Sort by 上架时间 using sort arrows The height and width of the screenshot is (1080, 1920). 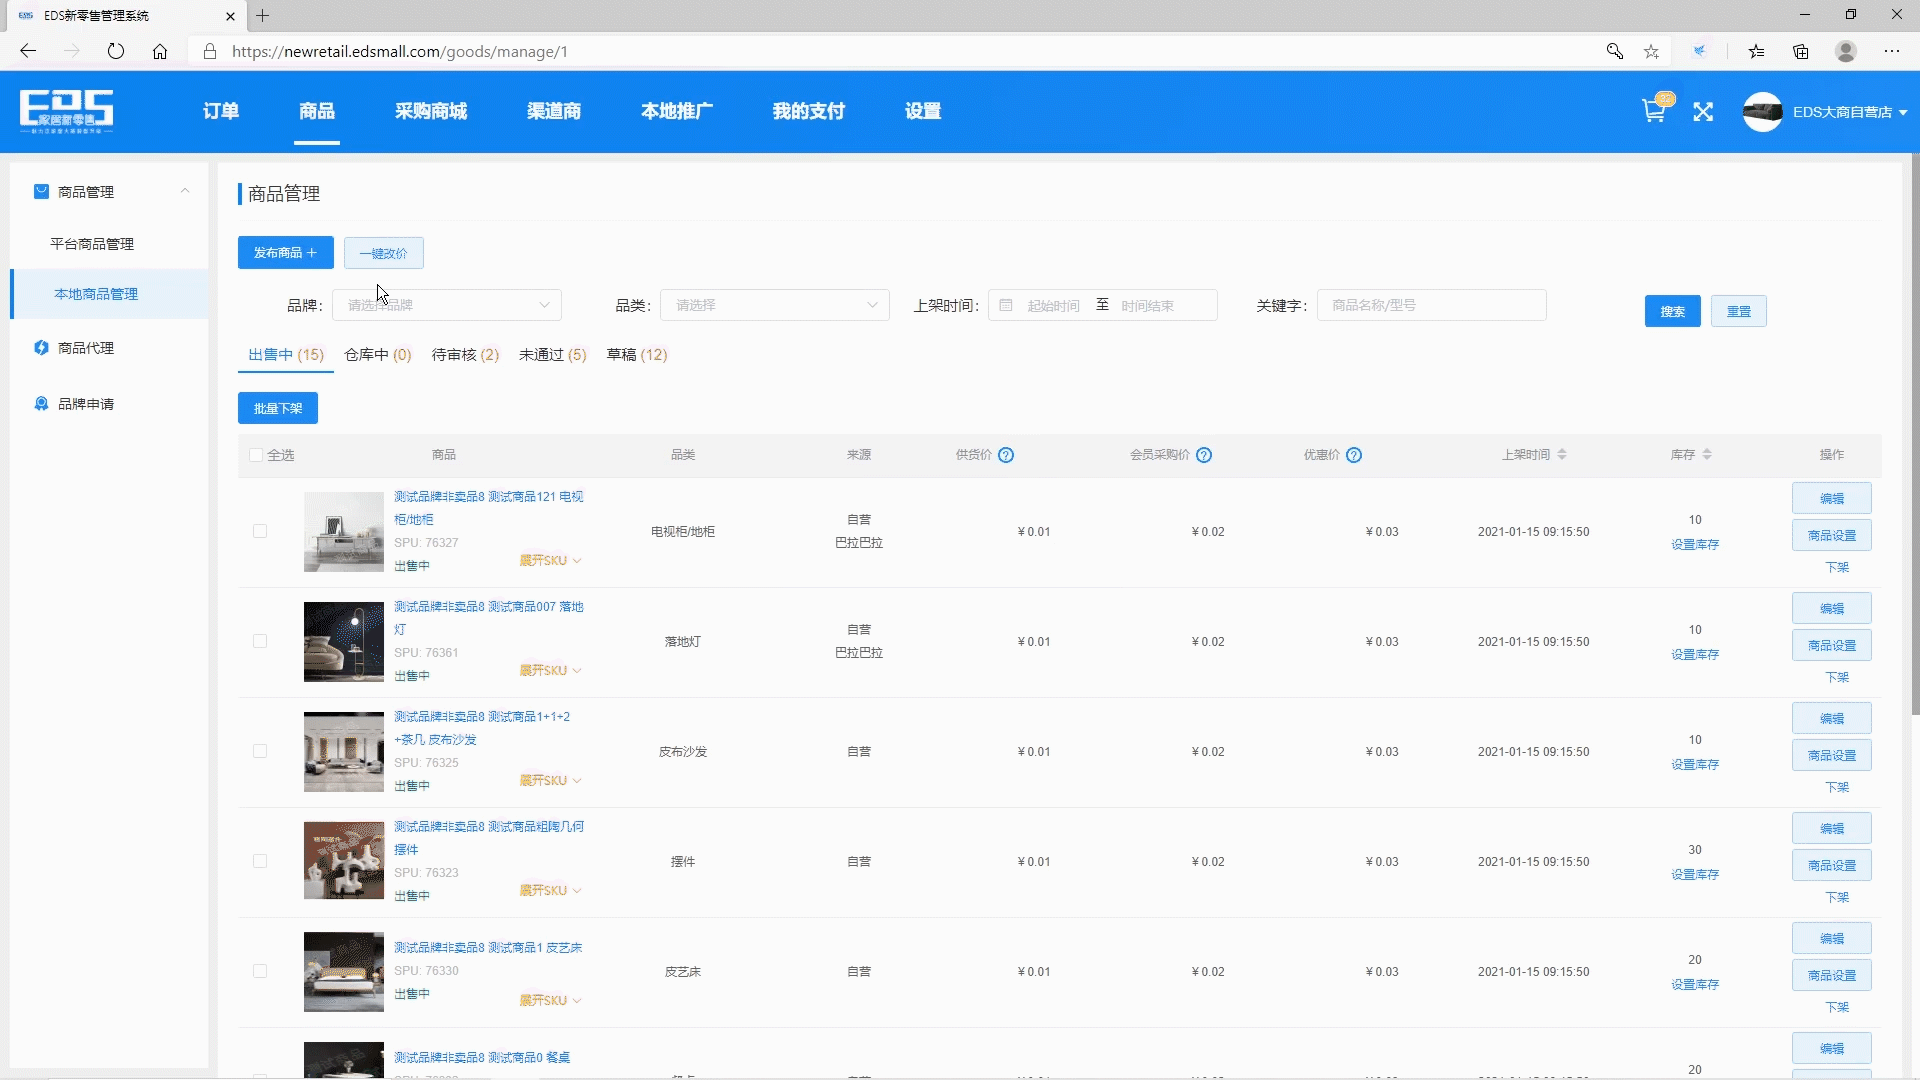1562,455
